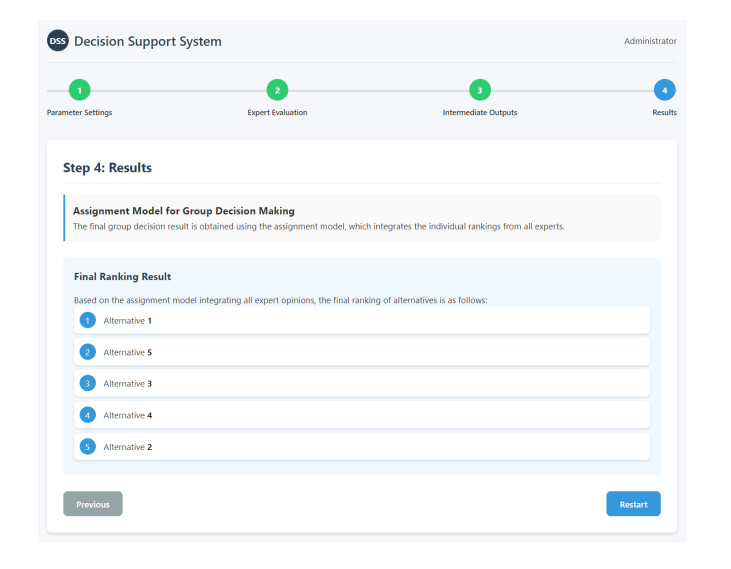This screenshot has height=569, width=731.
Task: Click the Decision Support System title
Action: tap(148, 41)
